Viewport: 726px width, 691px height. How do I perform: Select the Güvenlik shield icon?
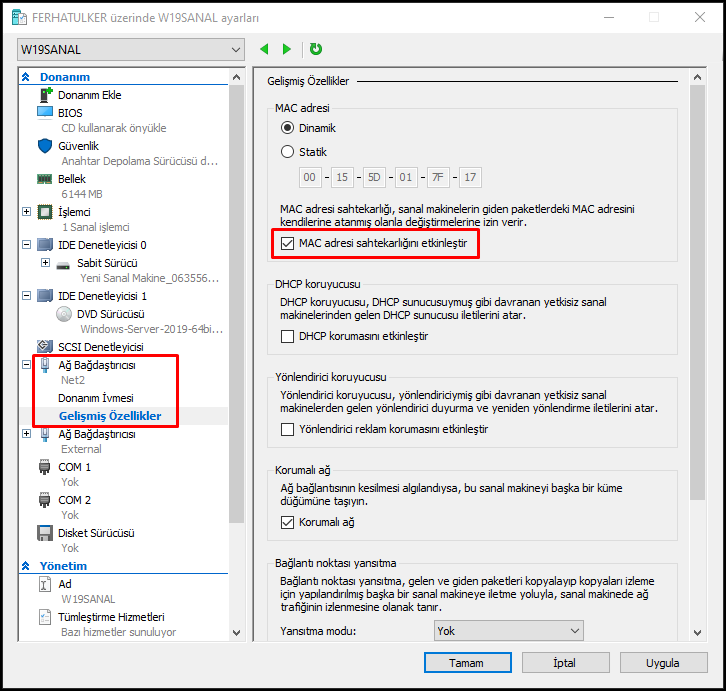coord(45,146)
